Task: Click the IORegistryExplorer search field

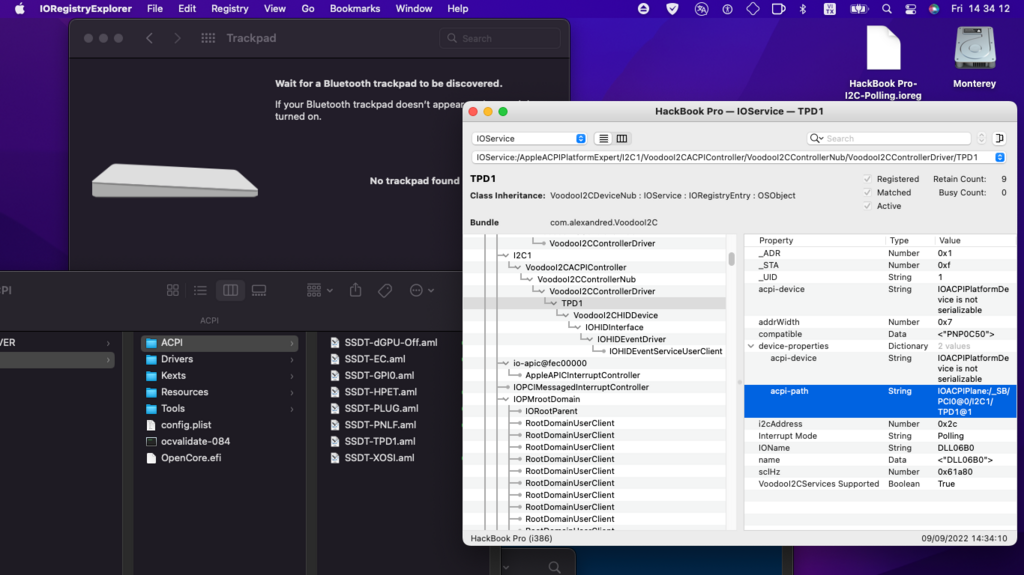Action: pos(890,138)
